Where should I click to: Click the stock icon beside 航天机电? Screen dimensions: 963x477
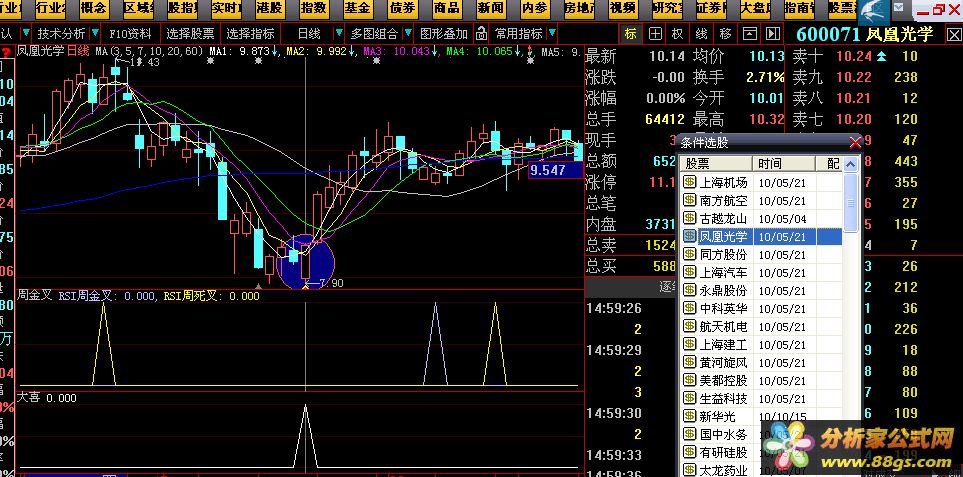689,327
